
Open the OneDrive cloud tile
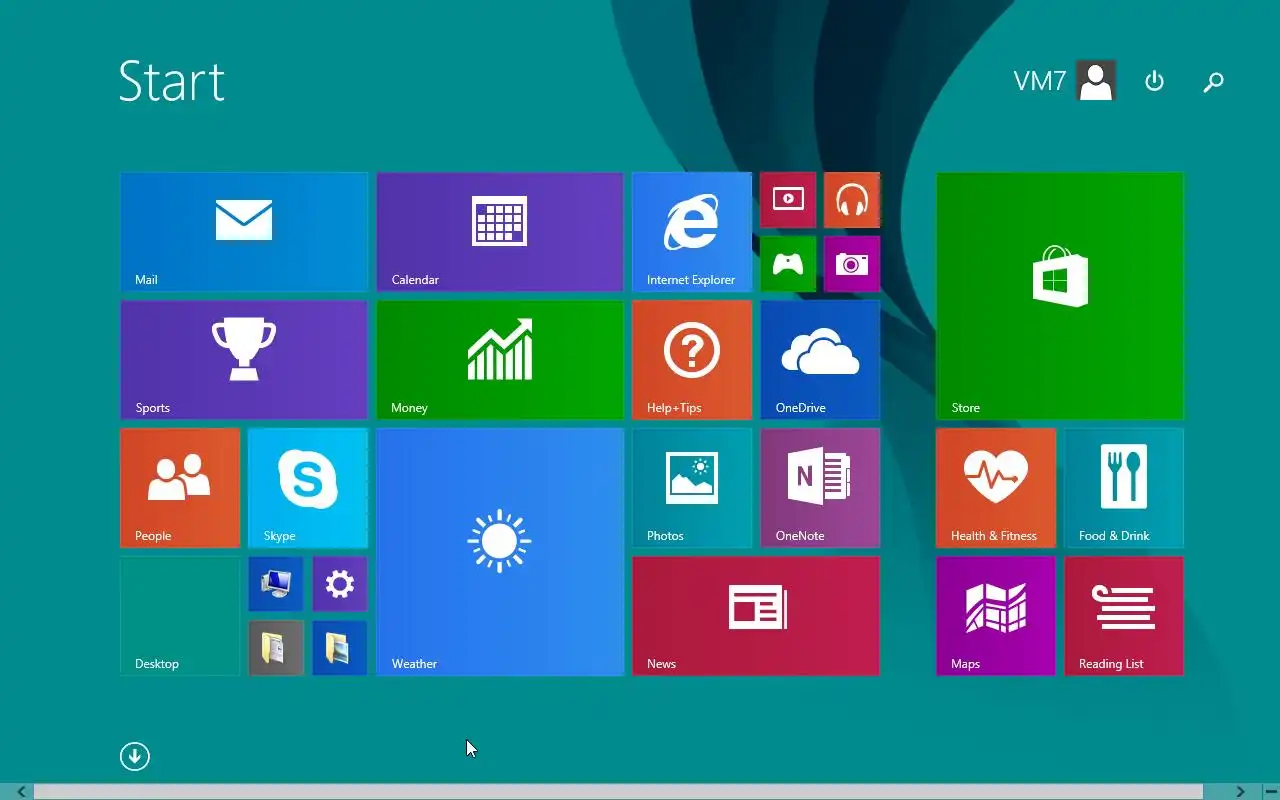pyautogui.click(x=820, y=360)
